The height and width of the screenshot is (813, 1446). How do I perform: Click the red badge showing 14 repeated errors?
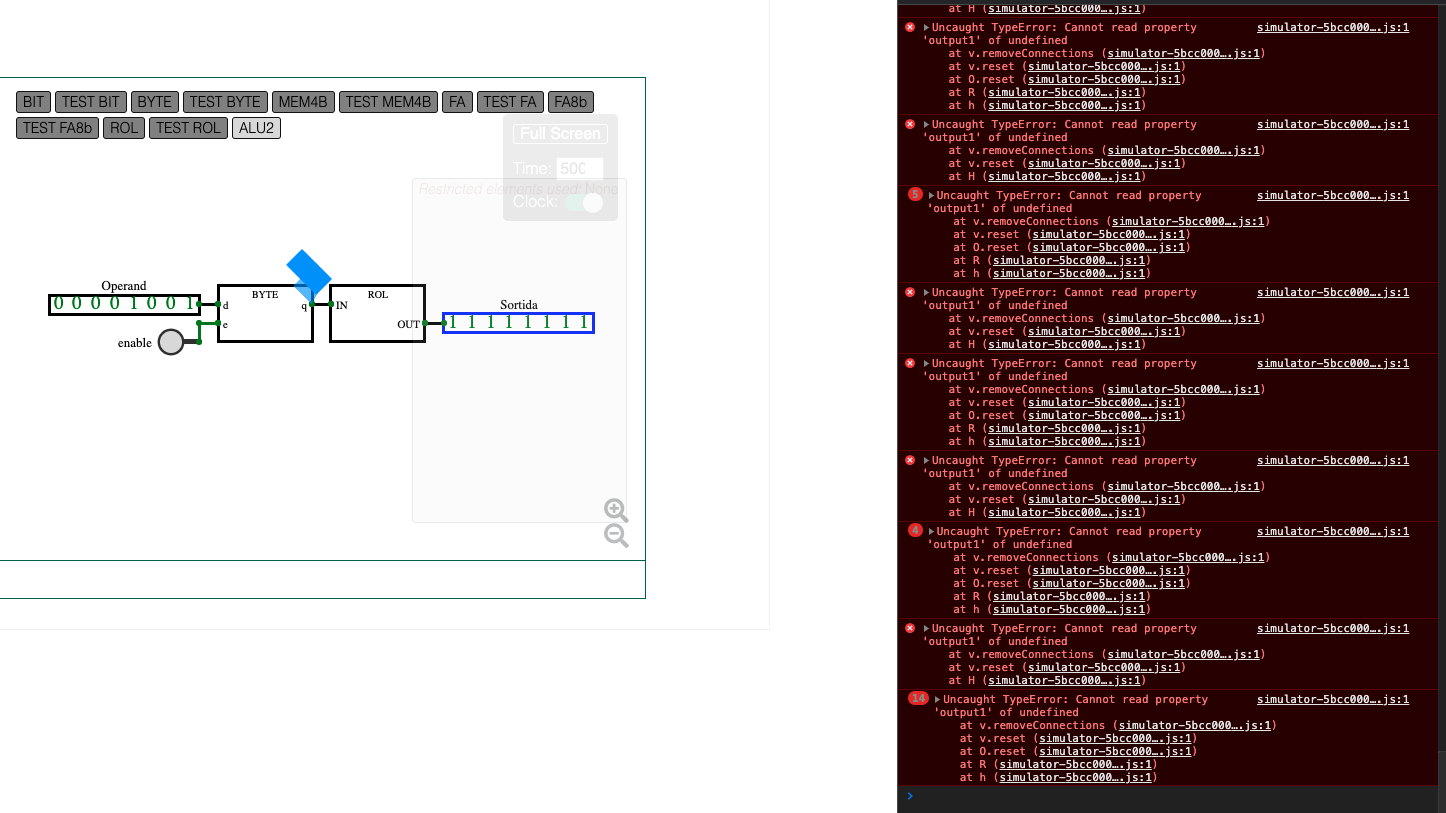[x=917, y=698]
